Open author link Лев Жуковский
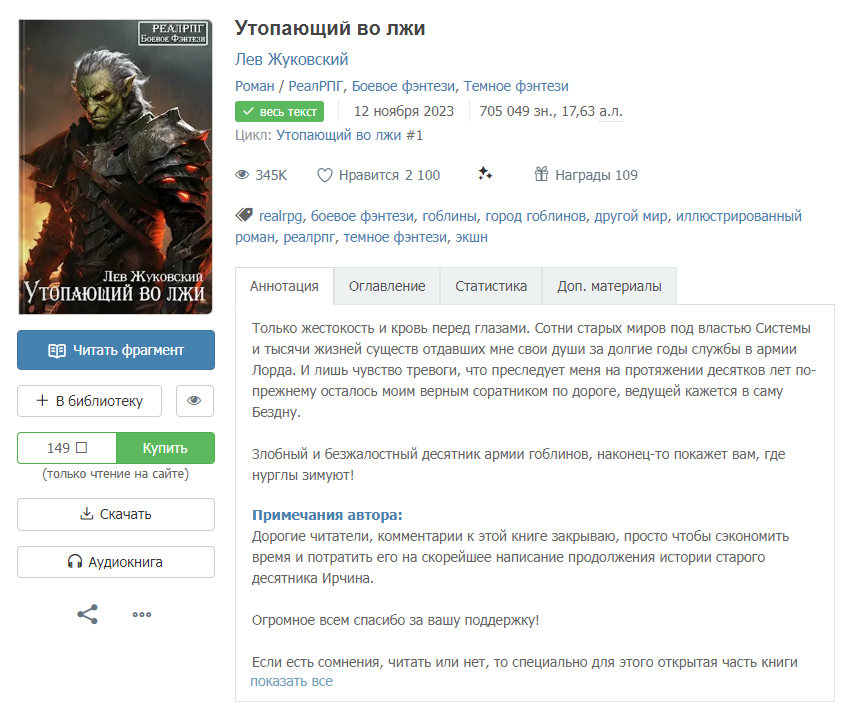 tap(292, 59)
